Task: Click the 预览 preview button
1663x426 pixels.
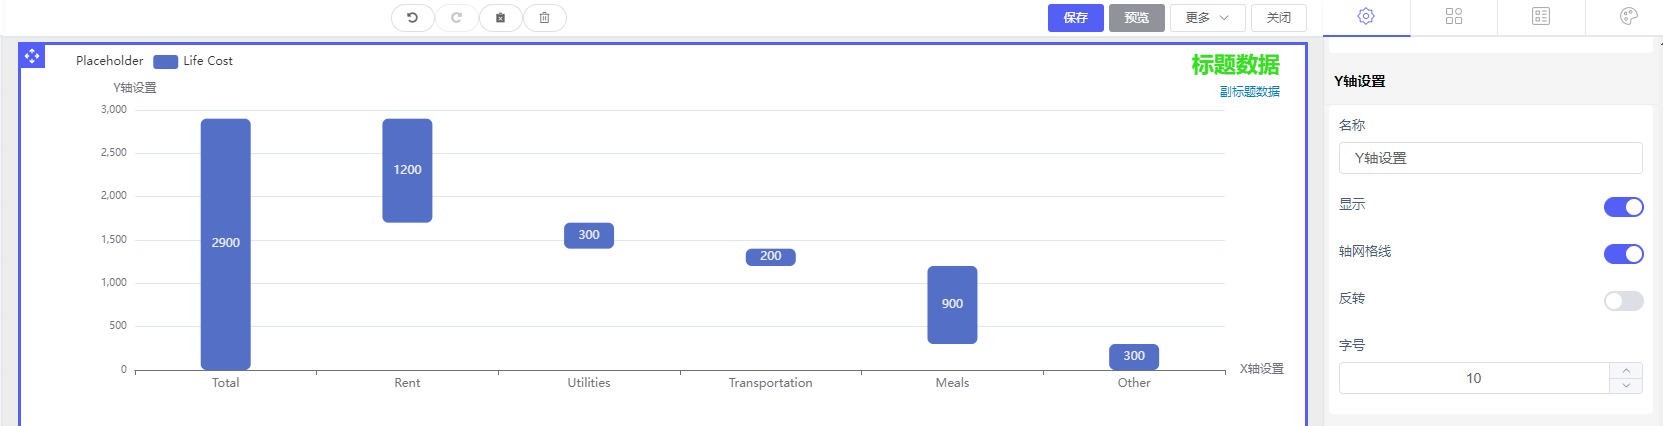Action: tap(1136, 18)
